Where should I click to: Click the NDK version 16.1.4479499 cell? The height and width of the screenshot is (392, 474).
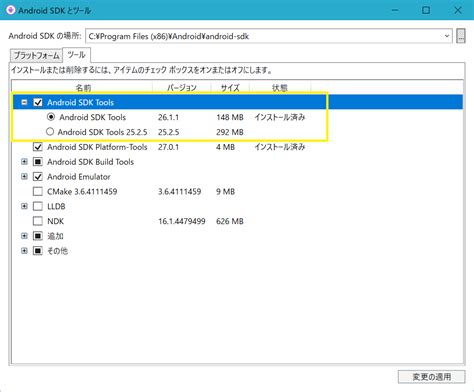tap(182, 221)
